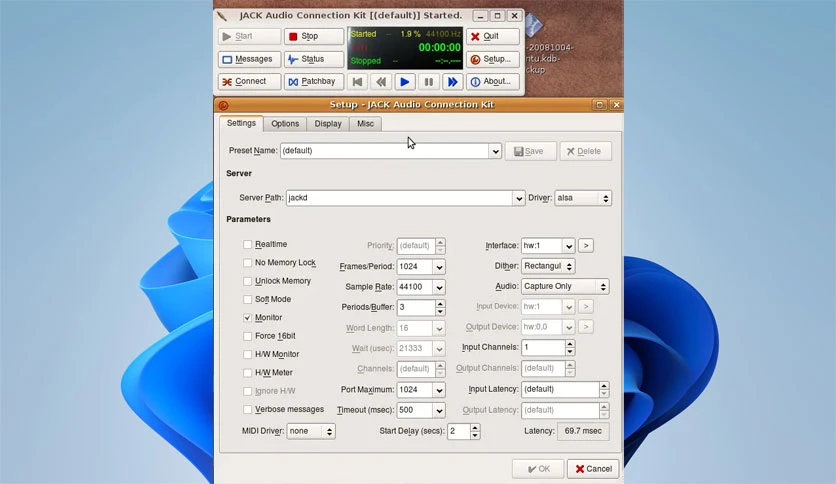This screenshot has width=836, height=484.
Task: Open the MIDI Driver selector
Action: coord(311,431)
